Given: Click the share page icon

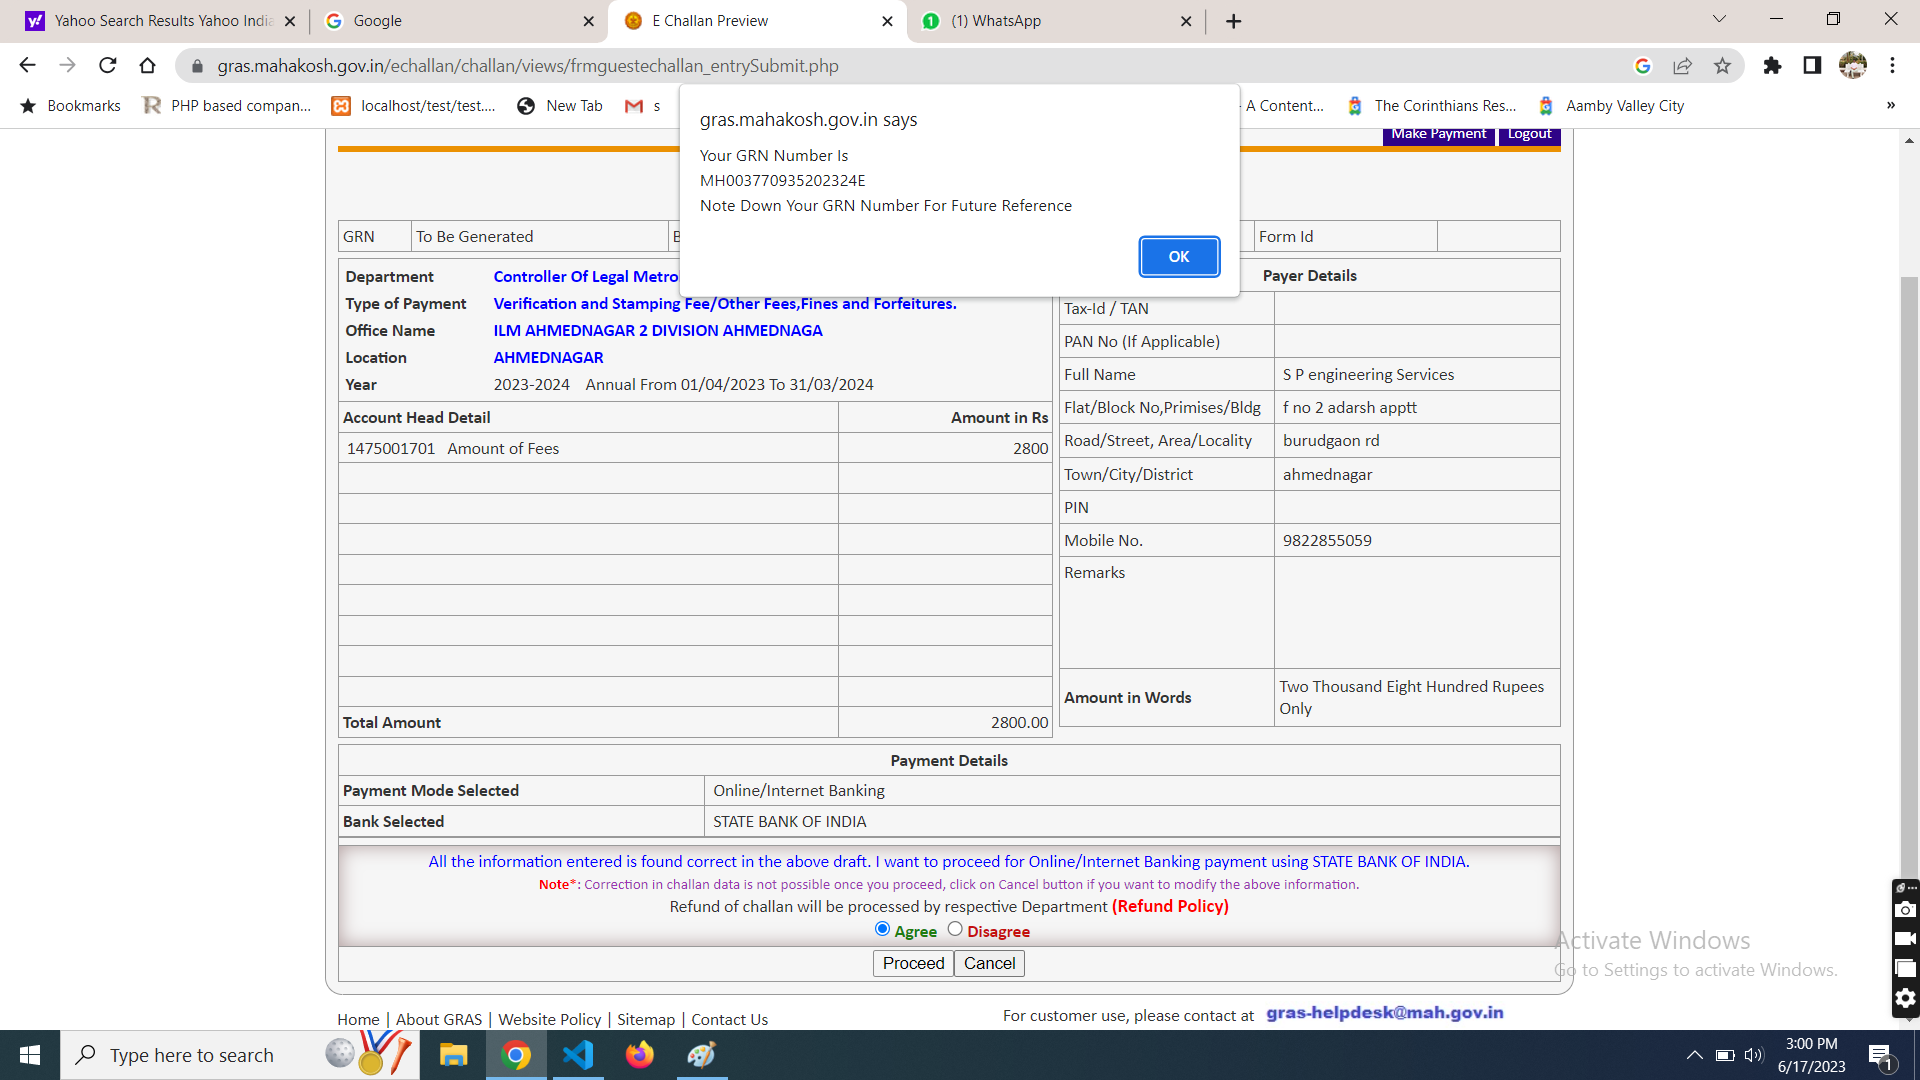Looking at the screenshot, I should click(x=1682, y=66).
